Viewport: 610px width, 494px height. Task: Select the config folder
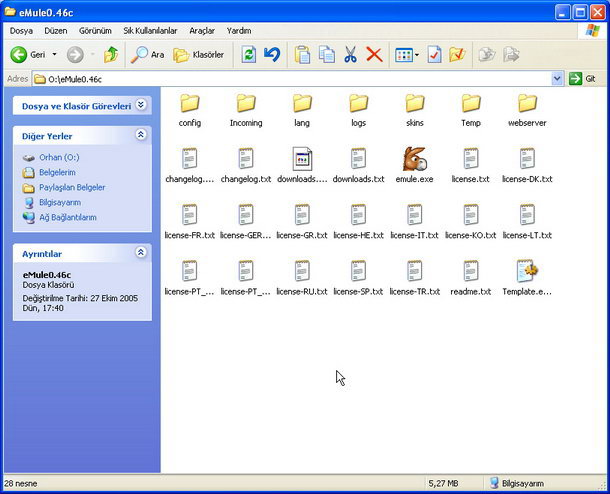[x=190, y=110]
